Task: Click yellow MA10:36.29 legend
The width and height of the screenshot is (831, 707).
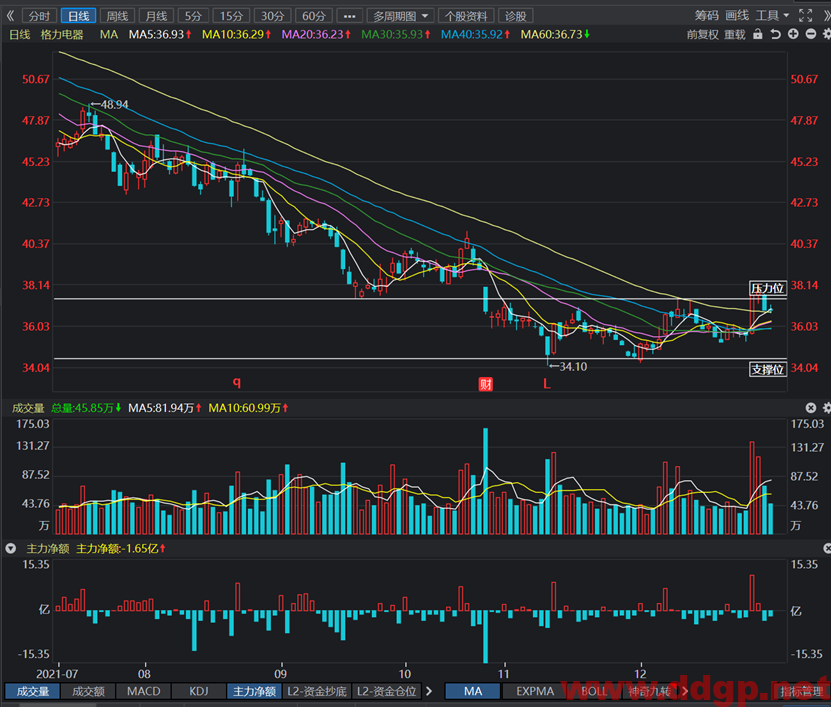Action: click(x=236, y=34)
